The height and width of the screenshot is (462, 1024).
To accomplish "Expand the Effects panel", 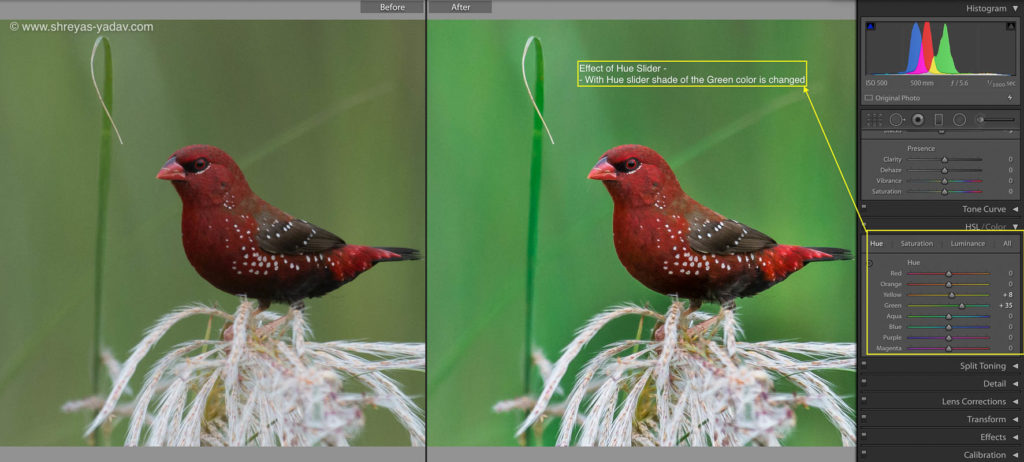I will coord(1016,437).
